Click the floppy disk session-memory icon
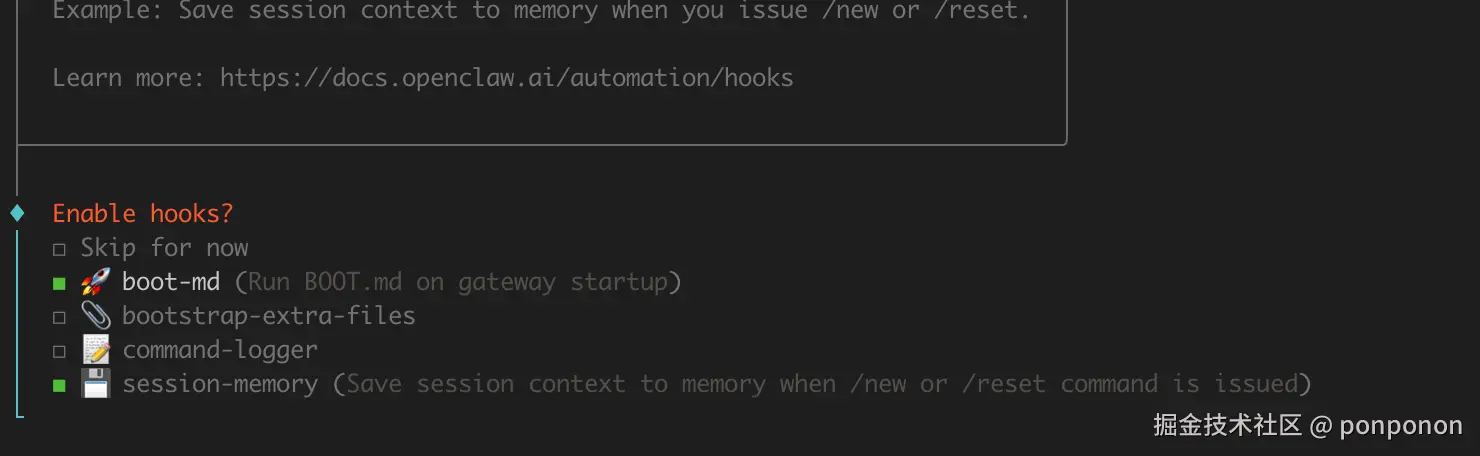The width and height of the screenshot is (1480, 456). pyautogui.click(x=96, y=384)
